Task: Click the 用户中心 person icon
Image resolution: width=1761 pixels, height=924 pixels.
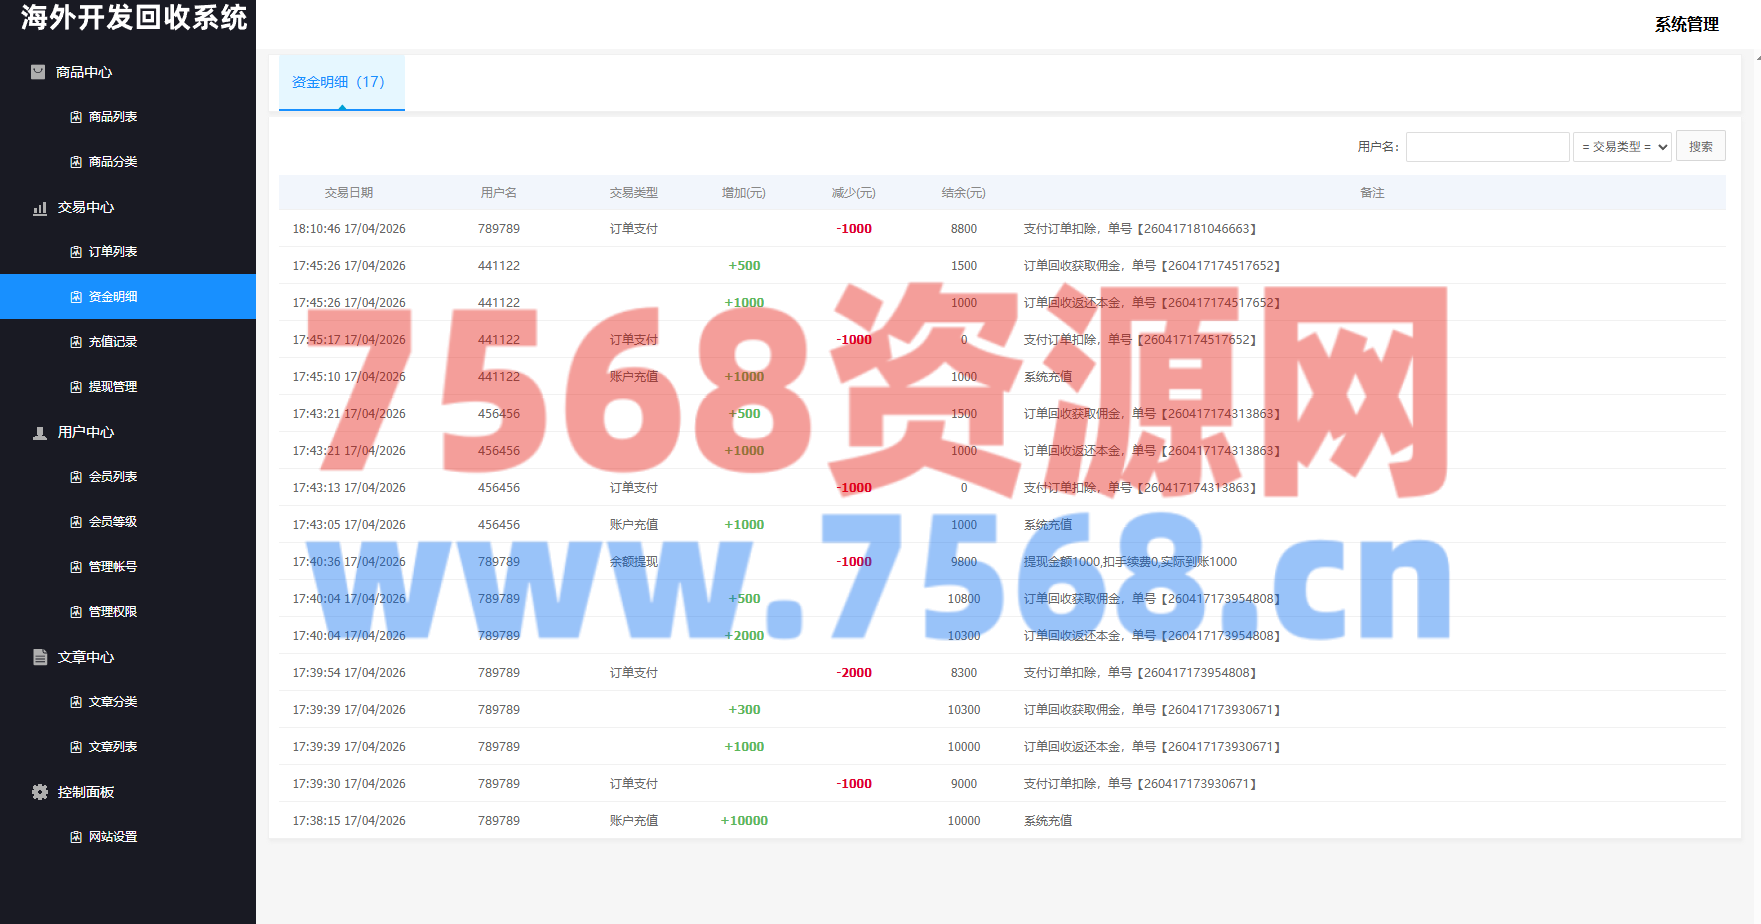Action: coord(40,433)
